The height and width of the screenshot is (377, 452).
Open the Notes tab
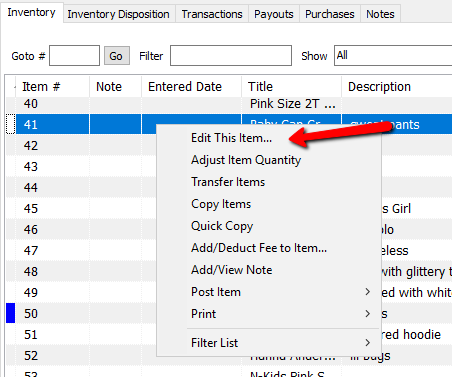pyautogui.click(x=380, y=14)
